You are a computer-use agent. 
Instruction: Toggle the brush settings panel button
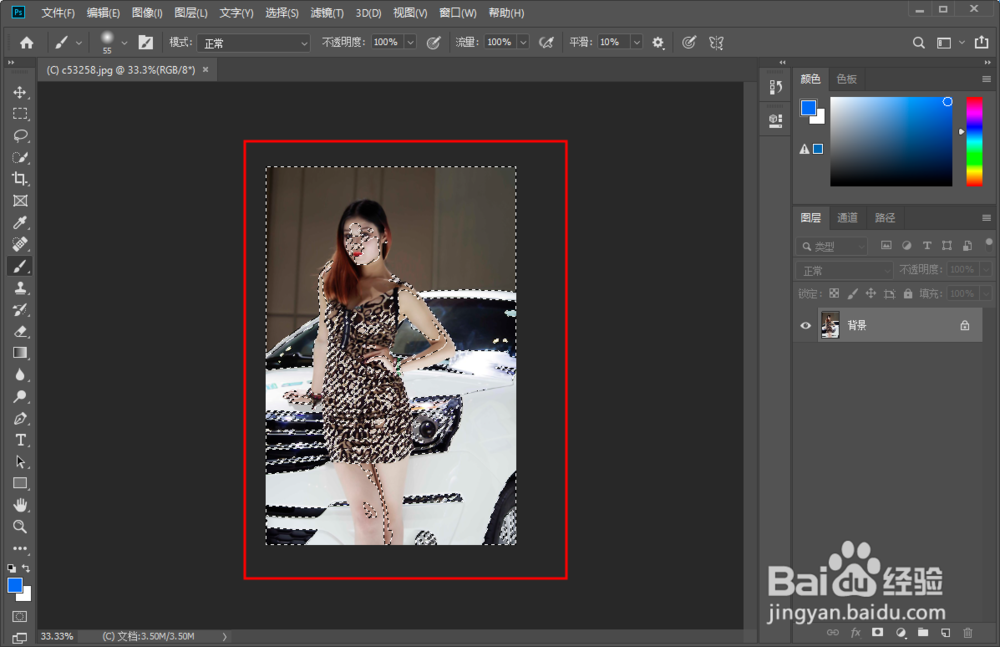[146, 43]
